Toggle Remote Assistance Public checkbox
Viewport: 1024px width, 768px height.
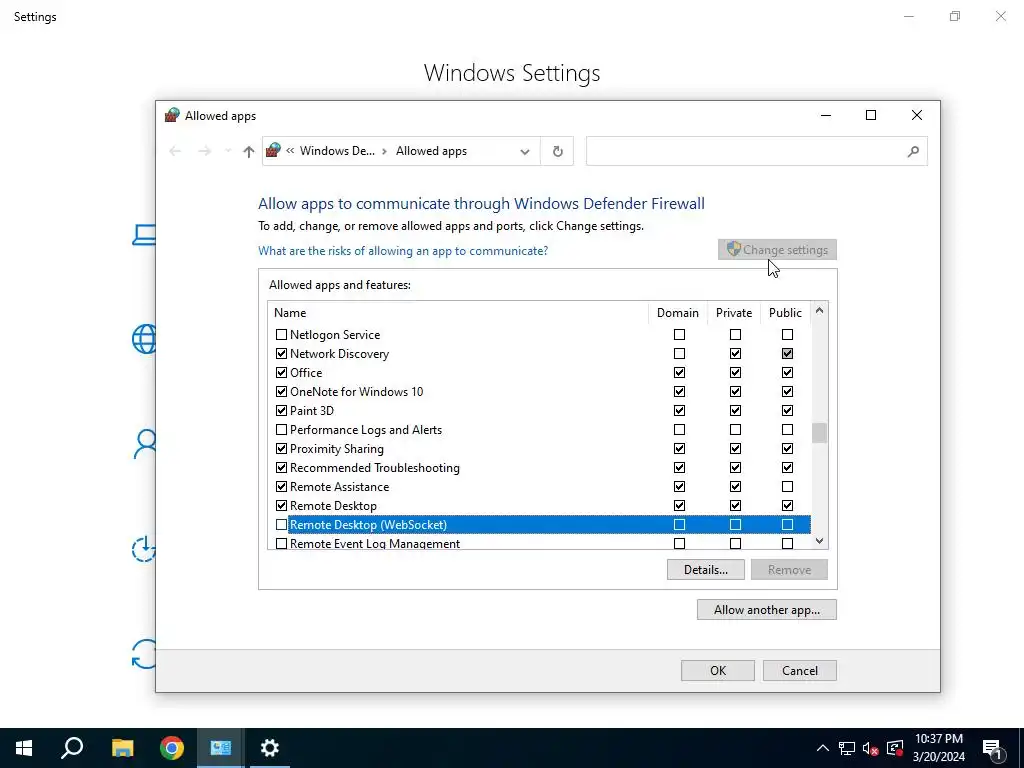788,487
